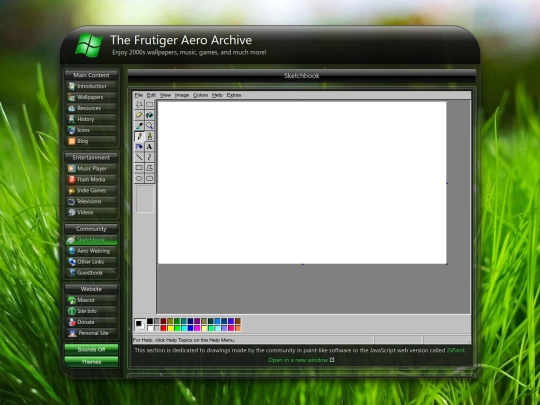The image size is (540, 405).
Task: Choose the Ellipse shape tool
Action: (x=139, y=178)
